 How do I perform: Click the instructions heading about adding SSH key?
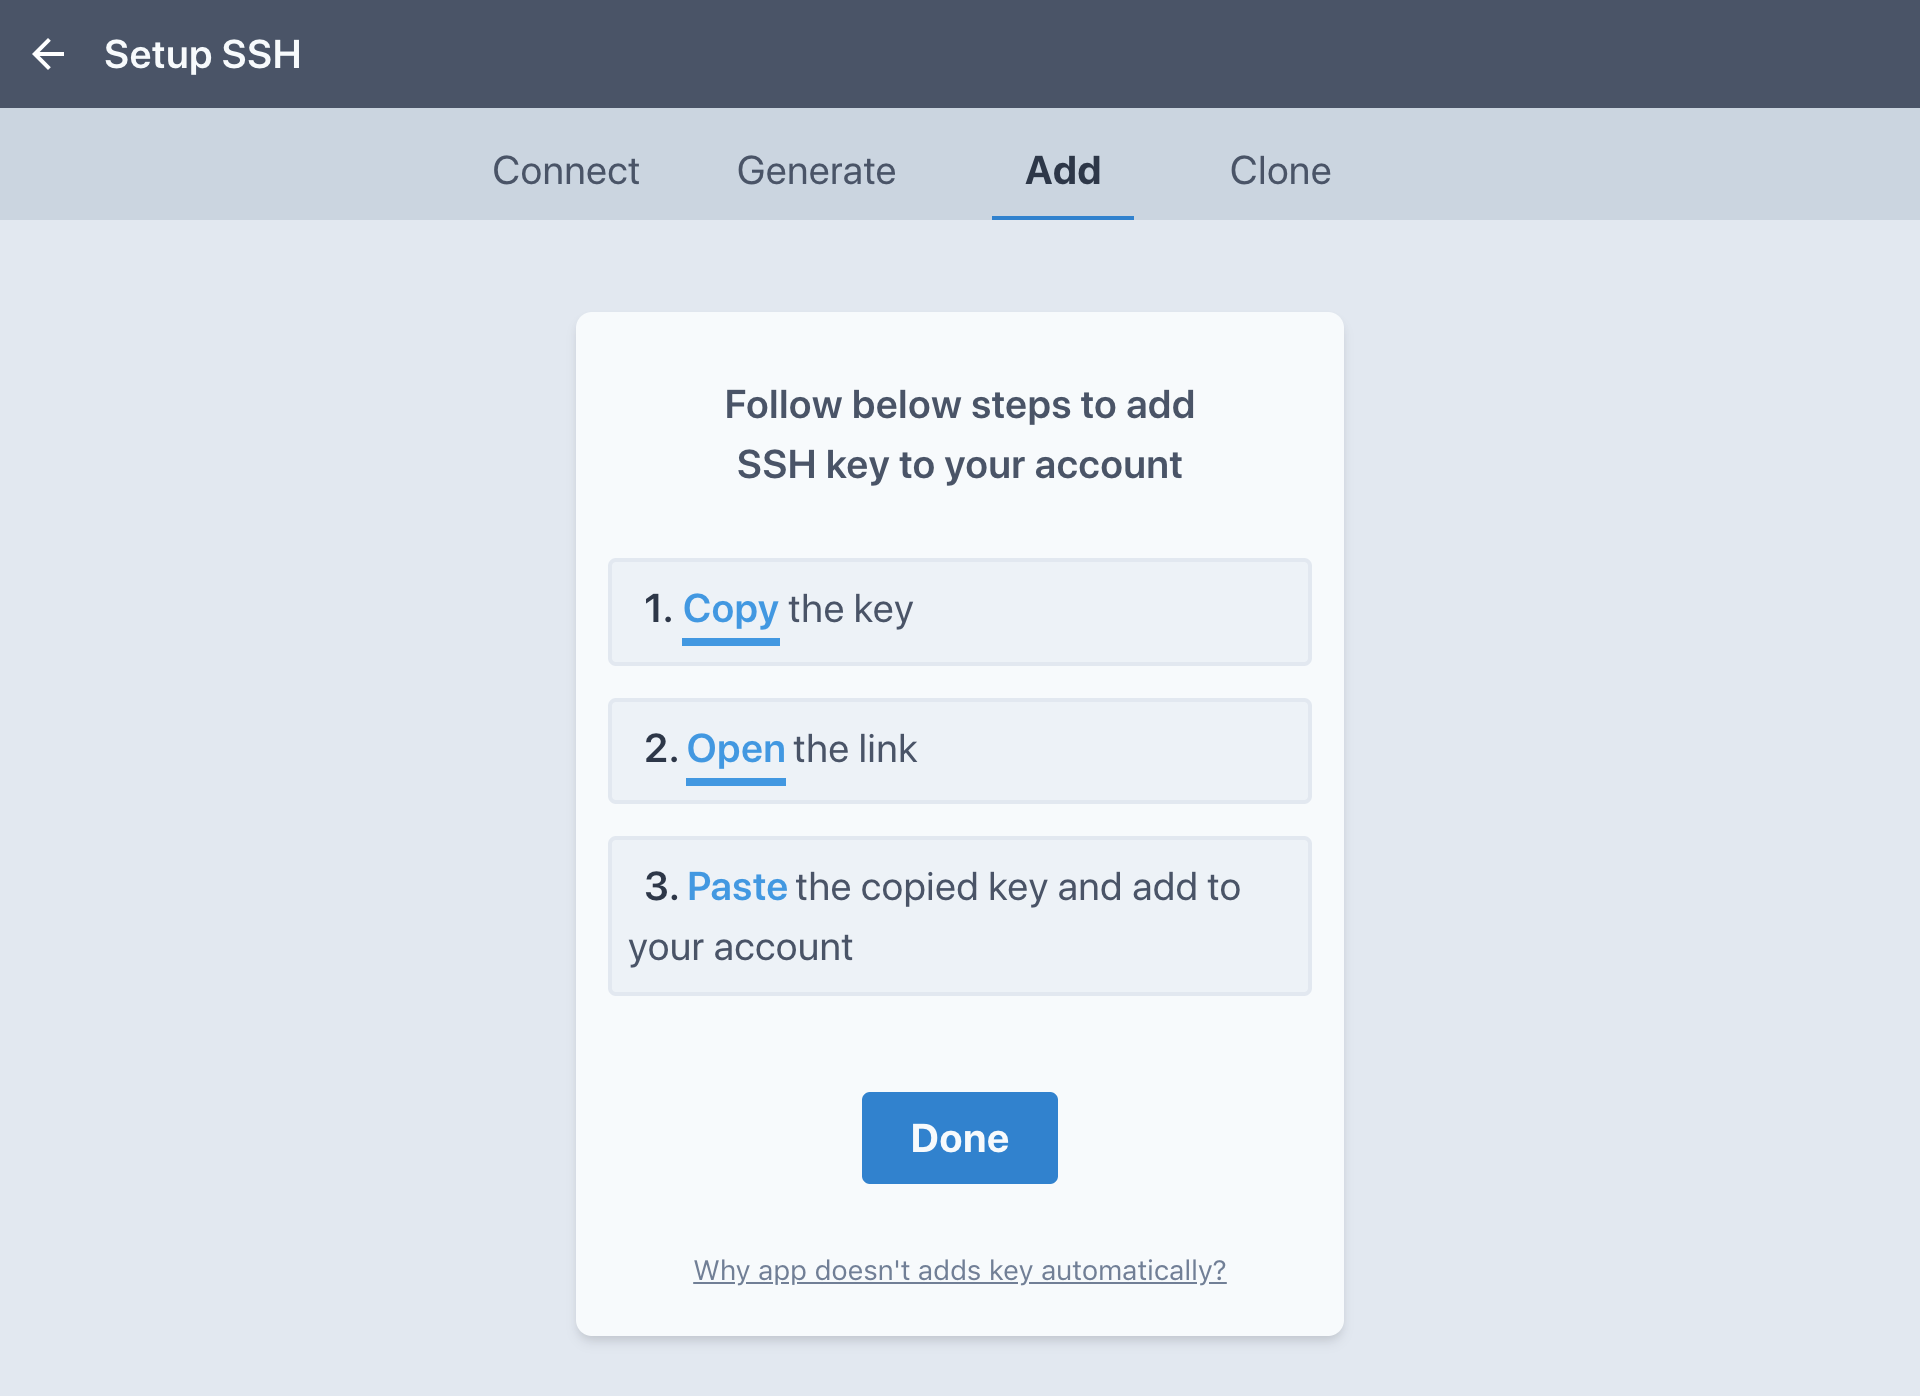click(x=958, y=433)
